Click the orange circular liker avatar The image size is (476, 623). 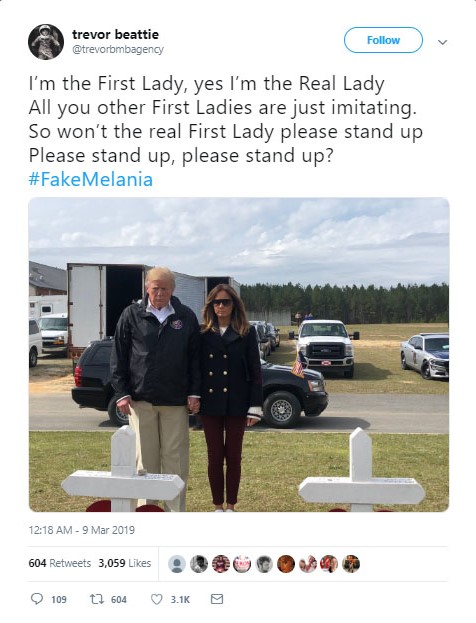tap(286, 564)
